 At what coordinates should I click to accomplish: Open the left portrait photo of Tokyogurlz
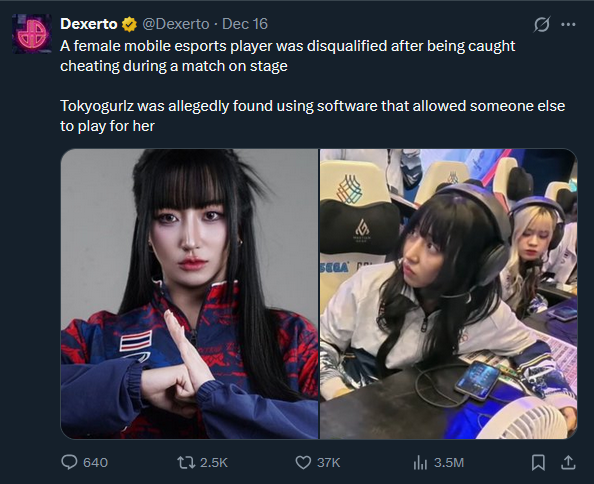189,294
